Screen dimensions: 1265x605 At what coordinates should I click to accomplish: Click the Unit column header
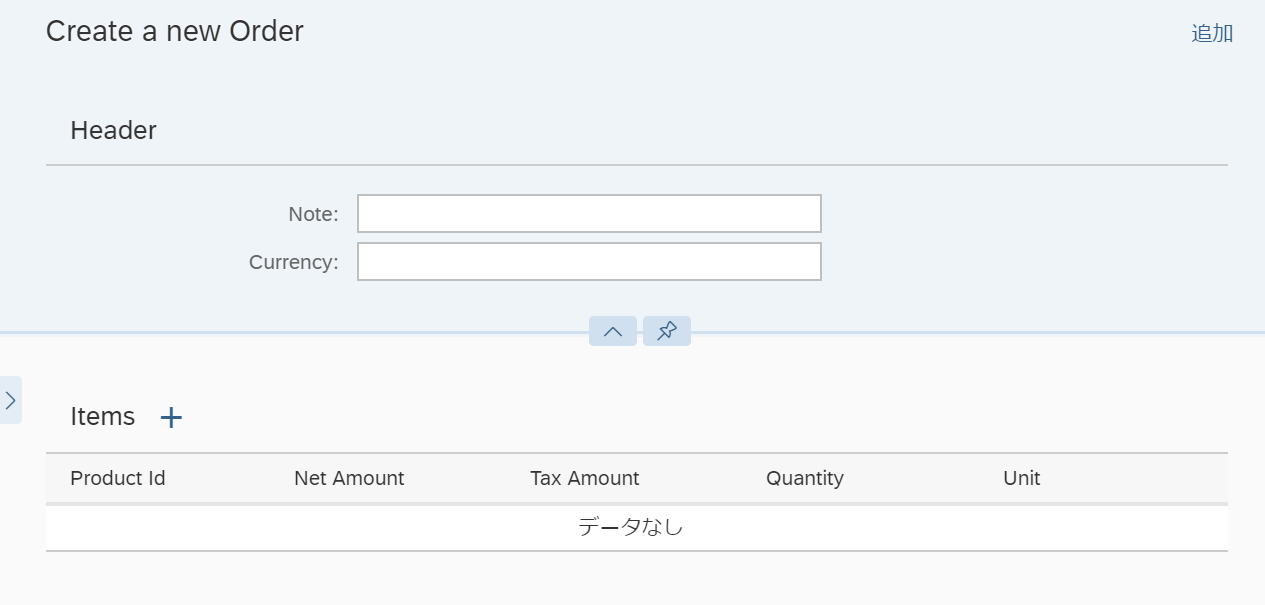pos(1021,478)
